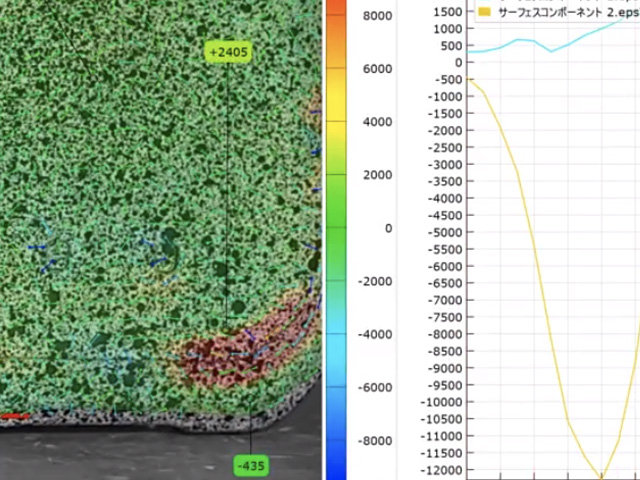Click the 4000 tick label on the color scale
Screen dimensions: 640x480
376,122
